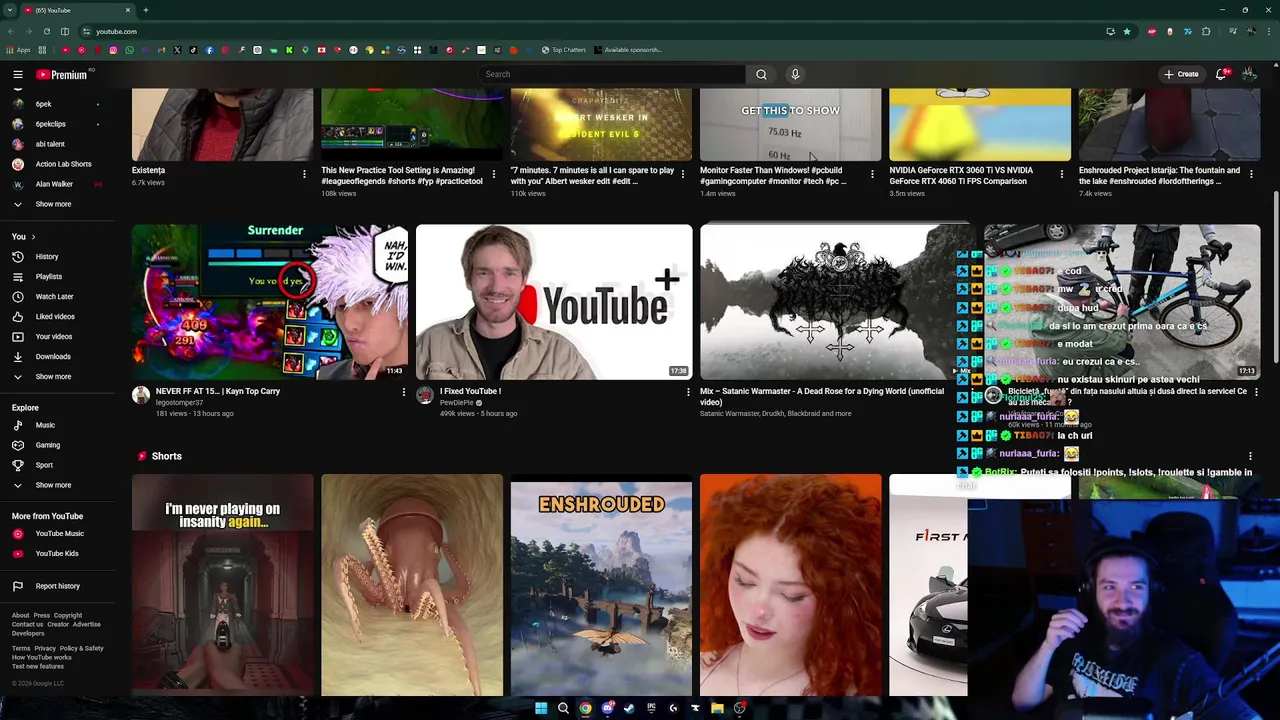1280x720 pixels.
Task: Play the Satanic Warmaster mix thumbnail
Action: coord(838,302)
